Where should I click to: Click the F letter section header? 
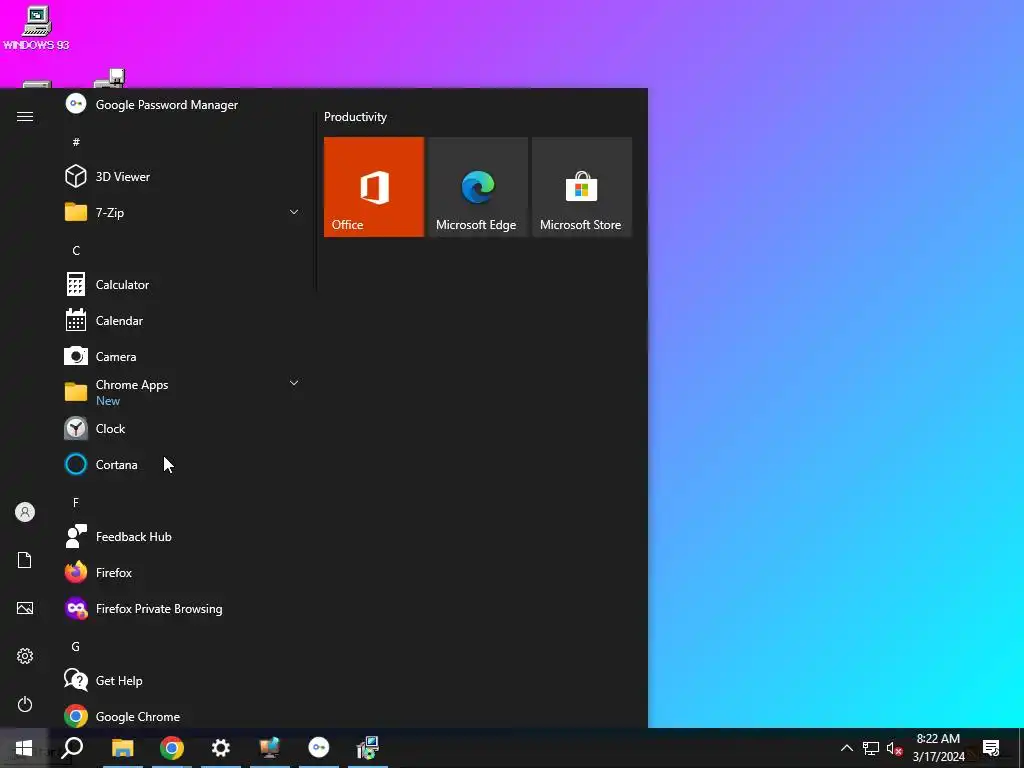tap(76, 502)
